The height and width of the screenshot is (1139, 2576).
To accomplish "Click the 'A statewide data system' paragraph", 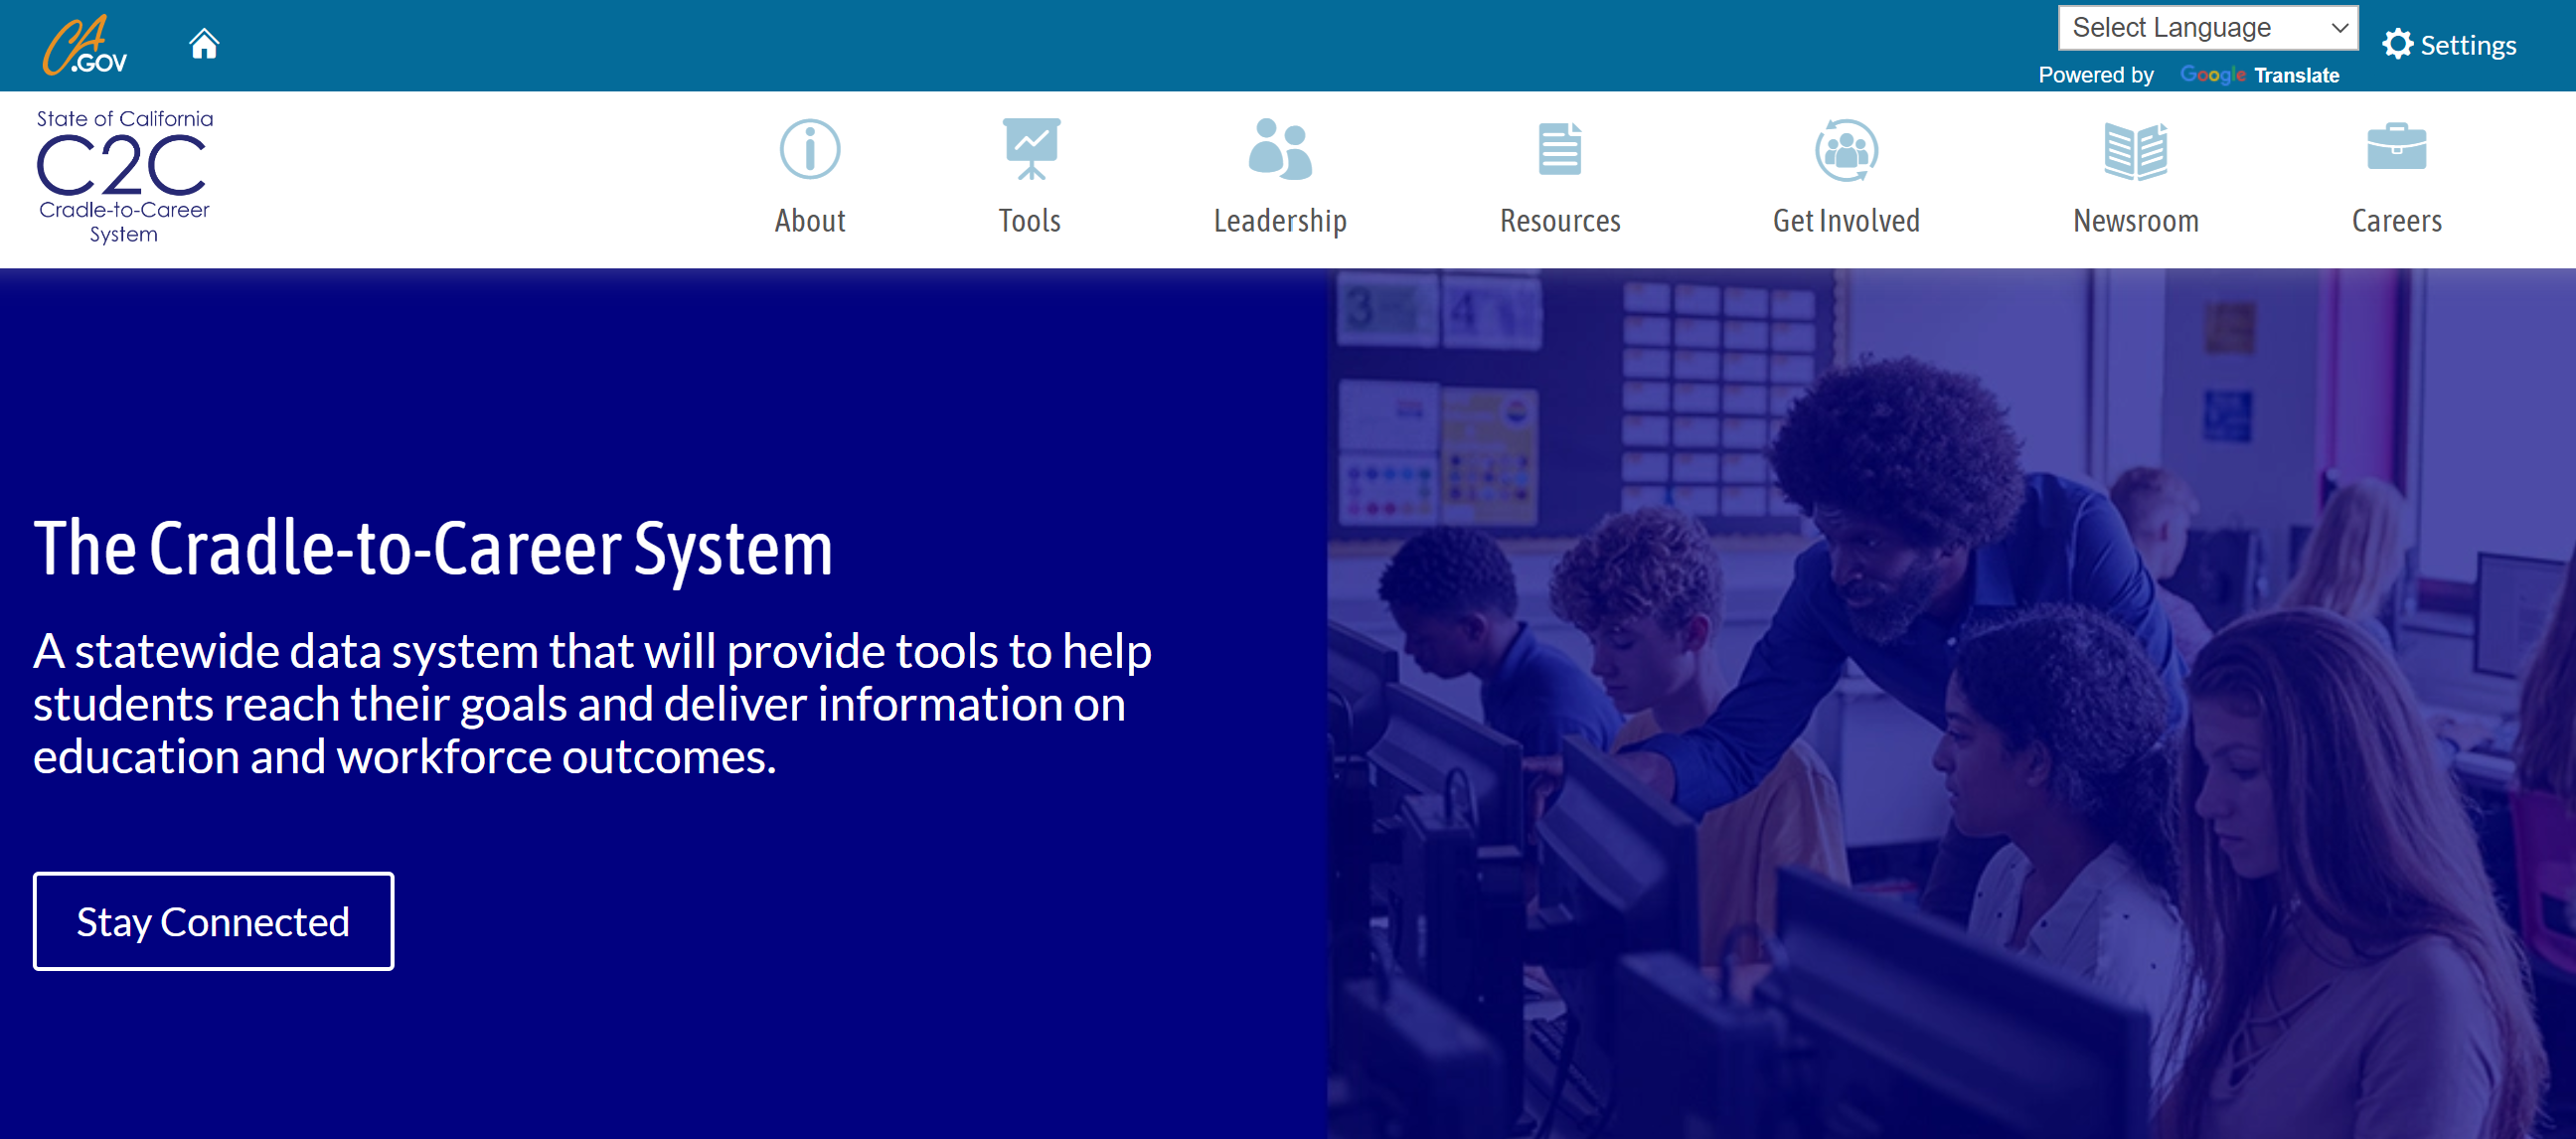I will click(x=592, y=704).
